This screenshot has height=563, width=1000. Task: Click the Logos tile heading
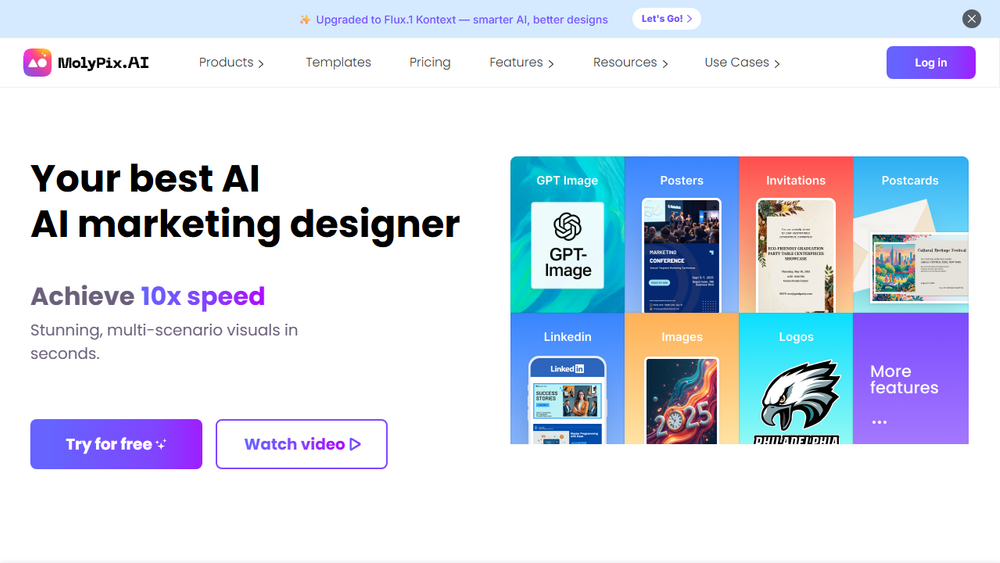pyautogui.click(x=796, y=337)
